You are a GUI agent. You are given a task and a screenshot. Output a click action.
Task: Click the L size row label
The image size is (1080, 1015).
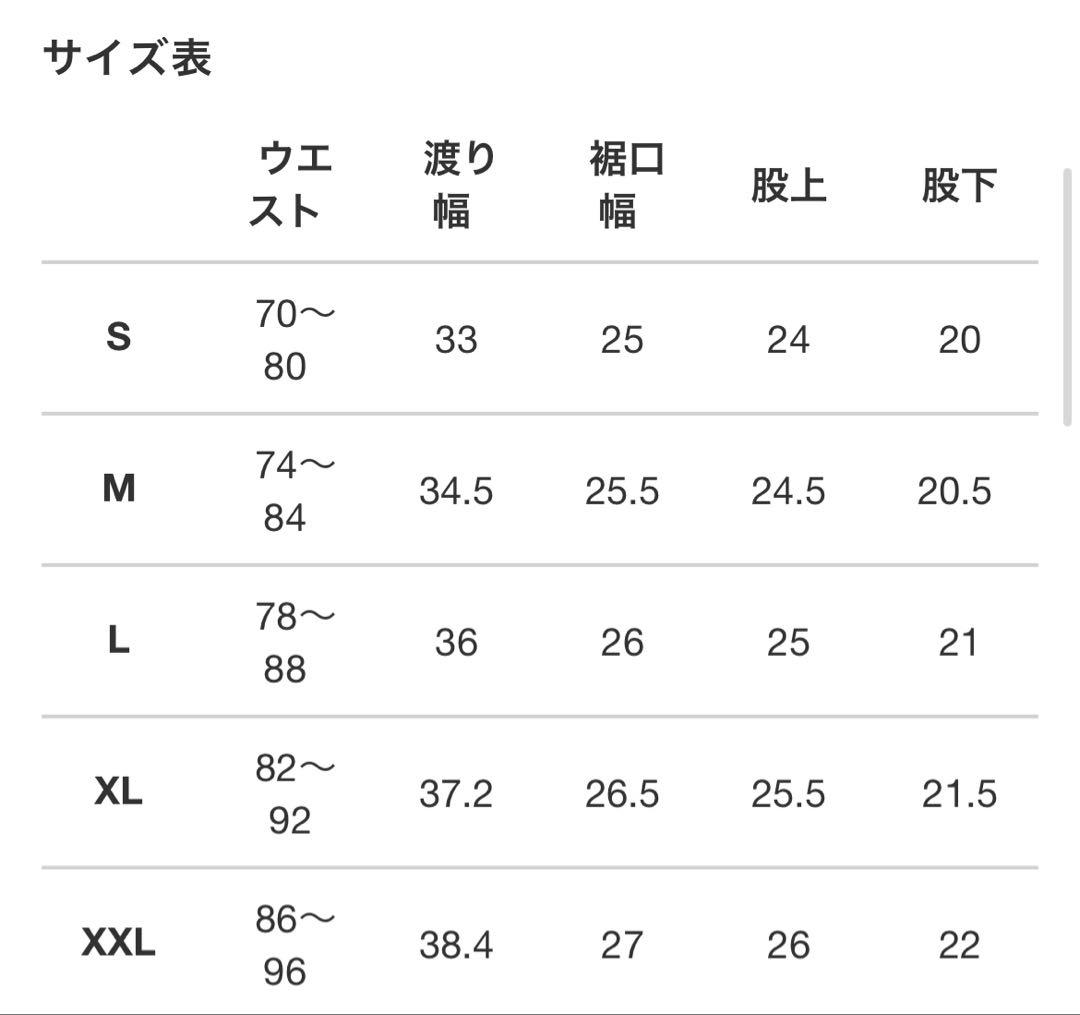coord(118,641)
